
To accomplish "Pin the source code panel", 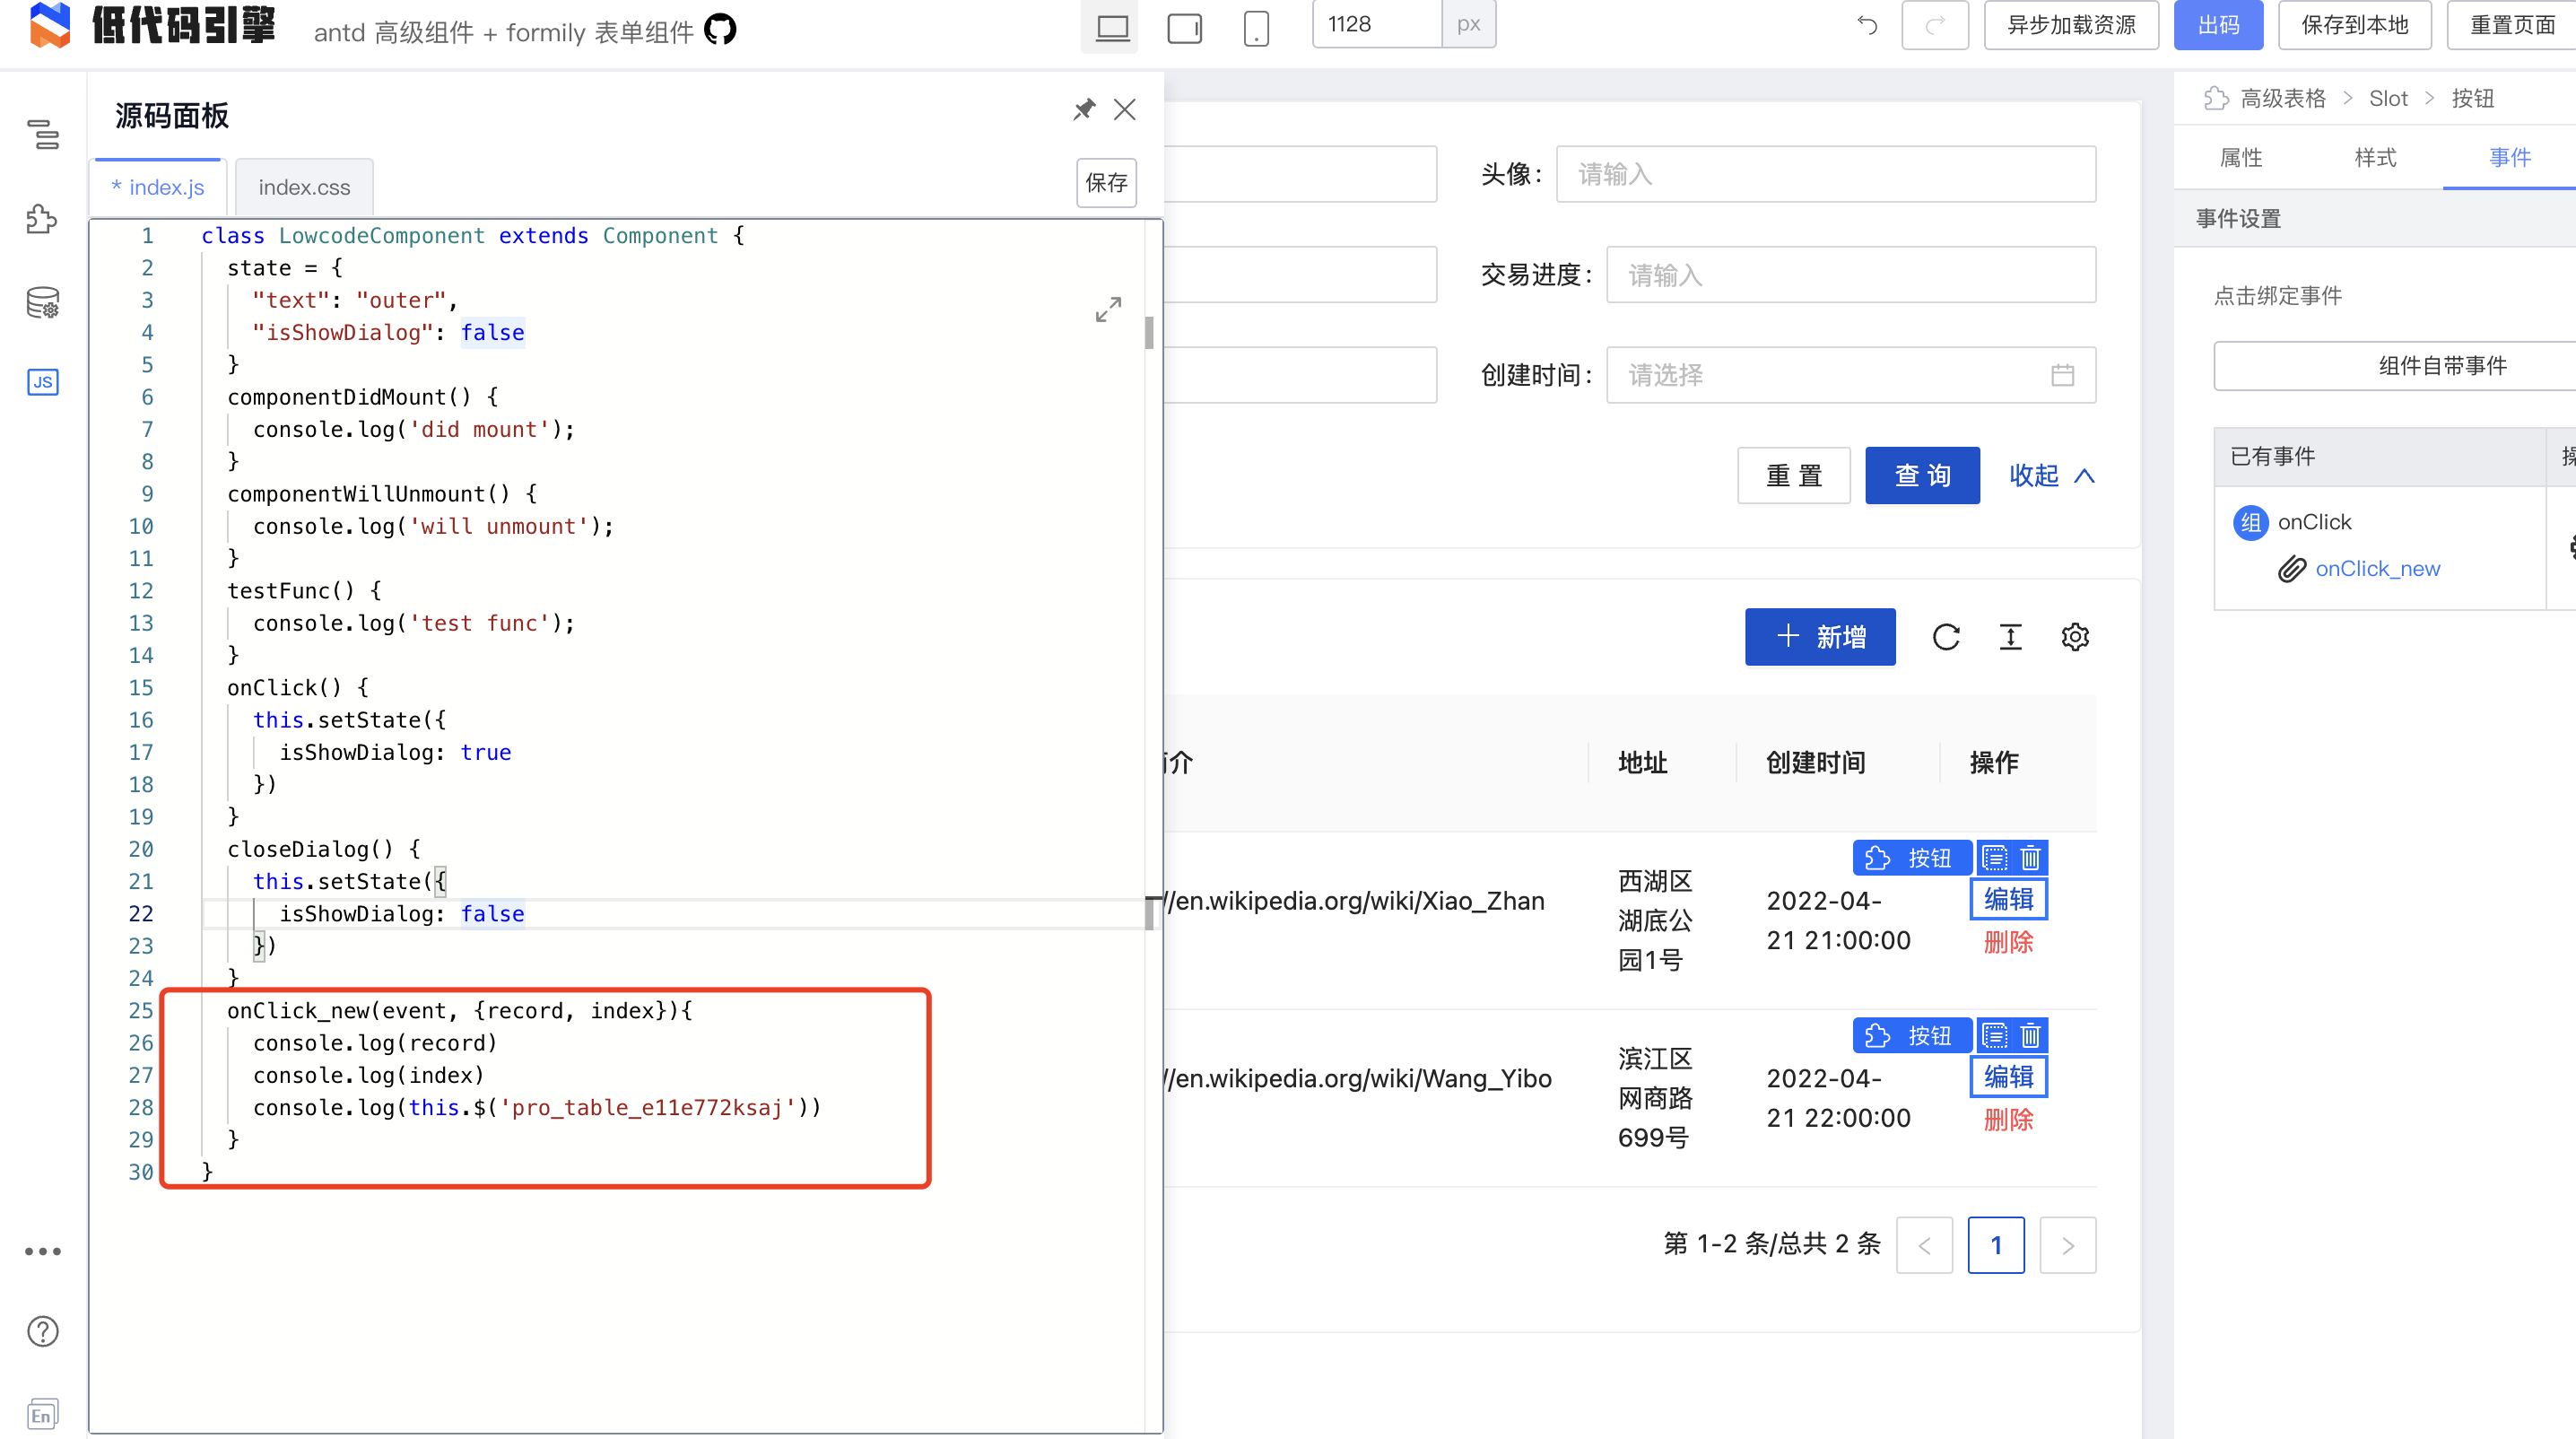I will [x=1084, y=109].
